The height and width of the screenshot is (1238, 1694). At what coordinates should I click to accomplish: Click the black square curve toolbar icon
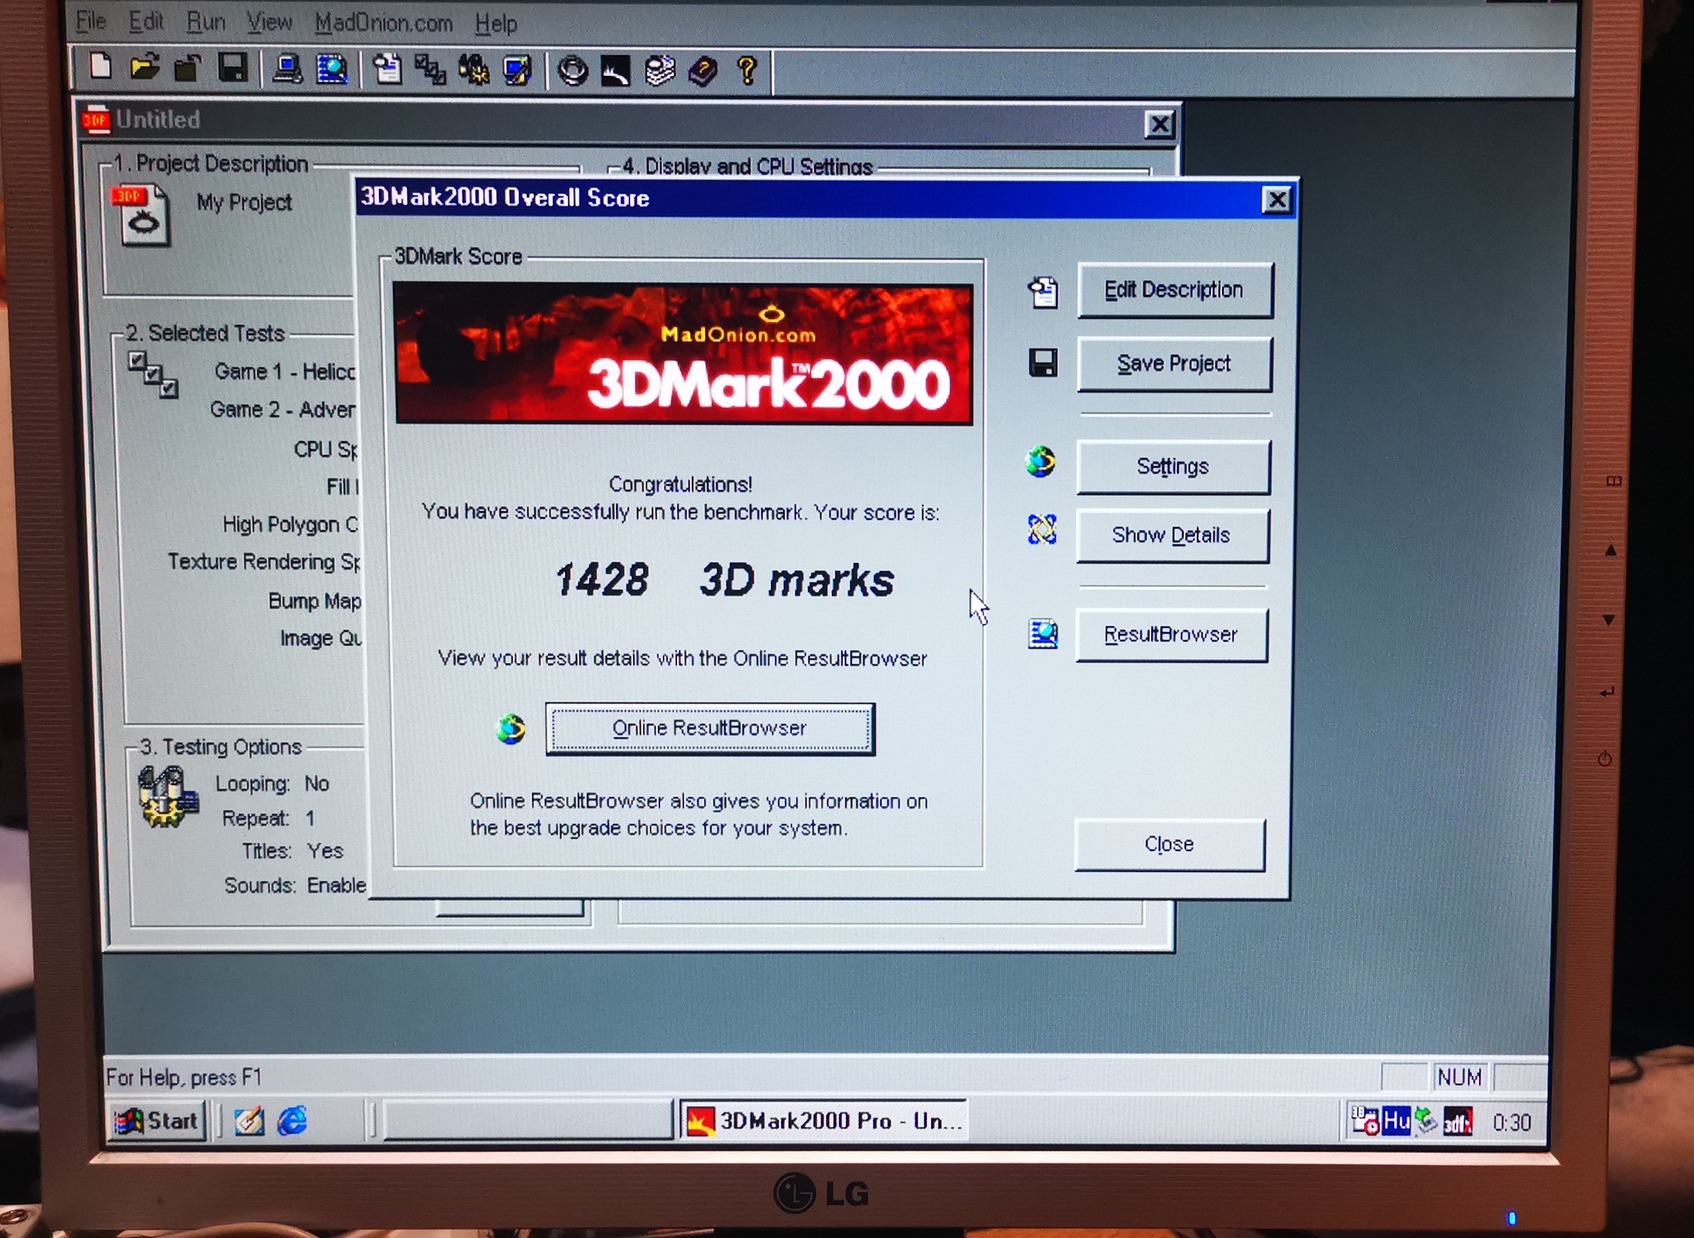(616, 71)
